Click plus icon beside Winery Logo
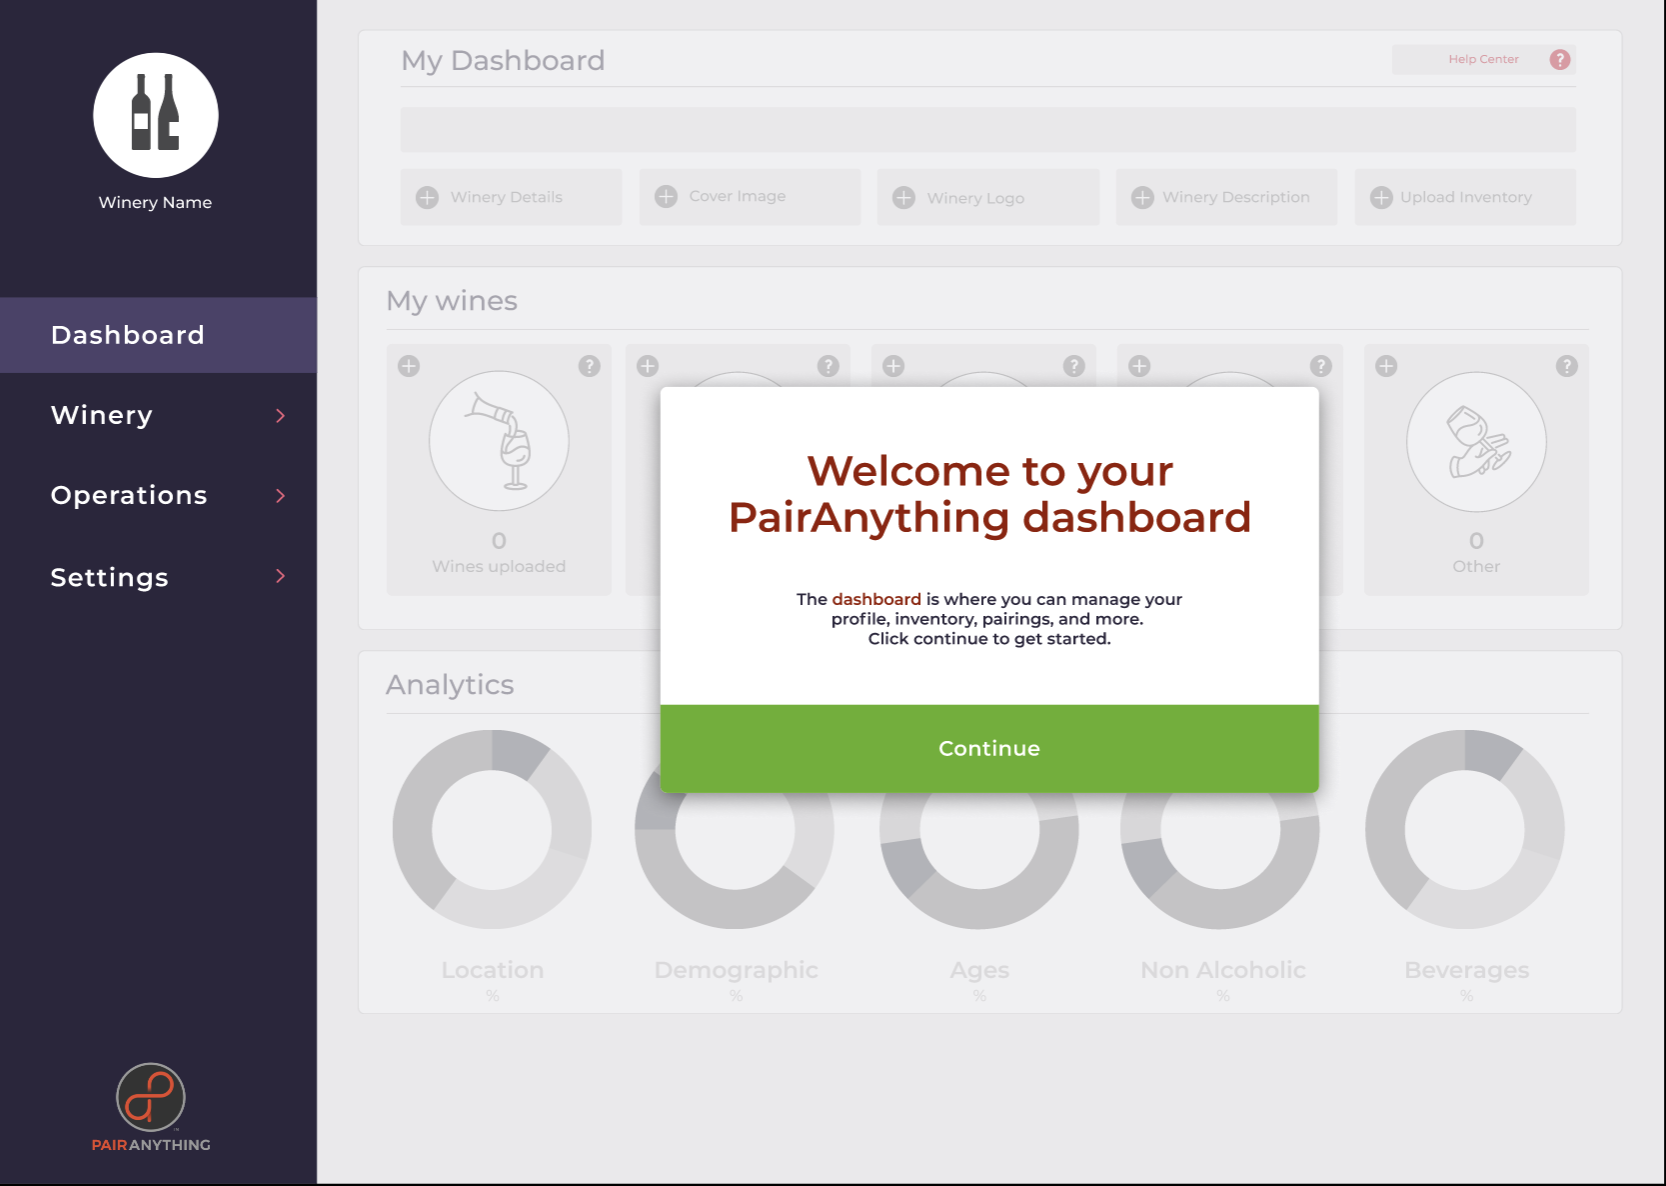The image size is (1666, 1186). coord(904,198)
